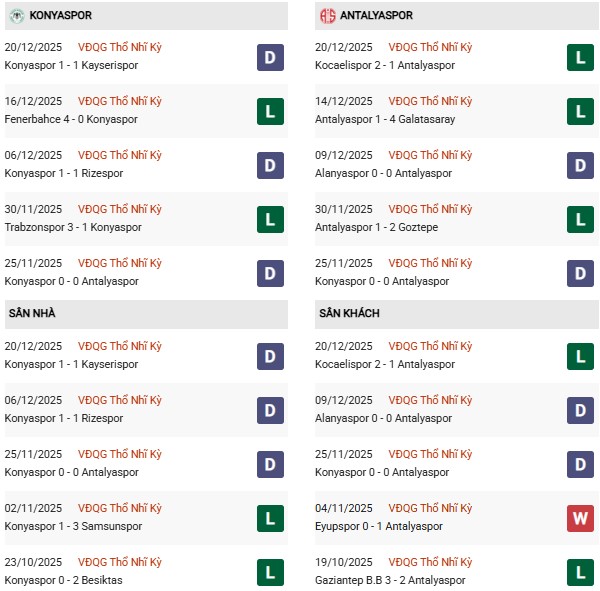
Task: Click the red W badge for Eyupspor match
Action: click(x=580, y=518)
